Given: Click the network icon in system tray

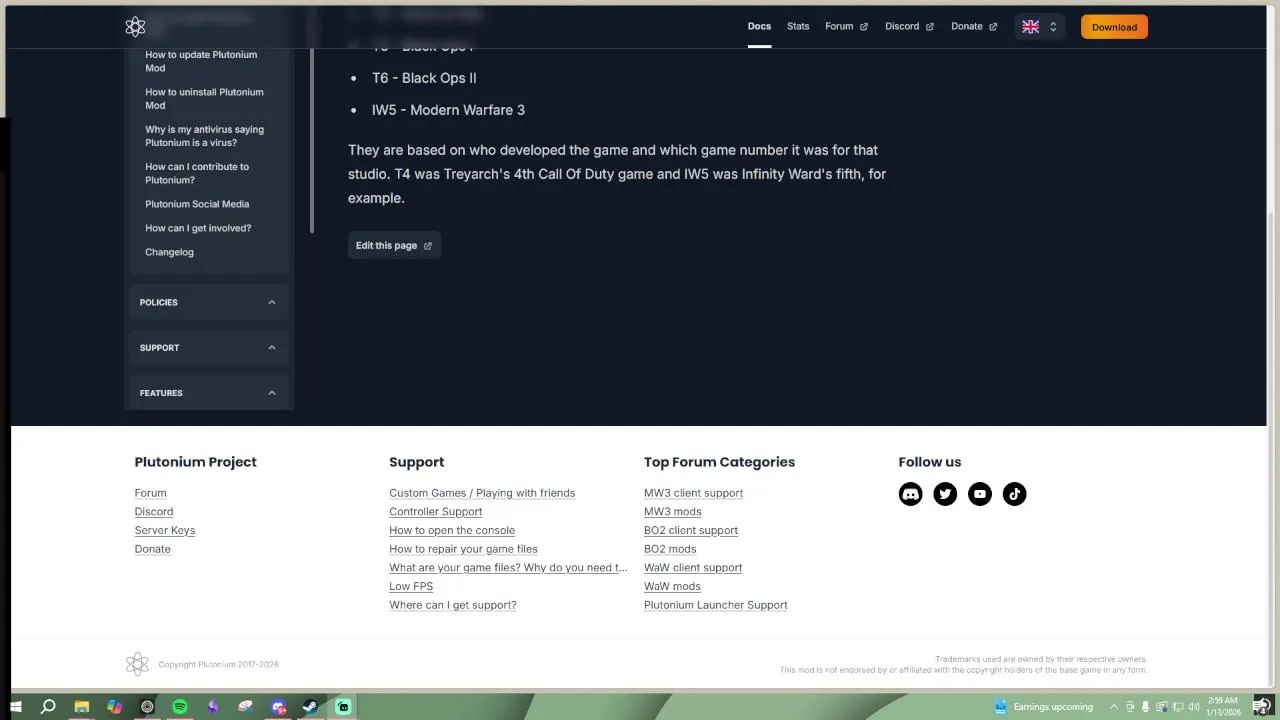Looking at the screenshot, I should 1178,707.
